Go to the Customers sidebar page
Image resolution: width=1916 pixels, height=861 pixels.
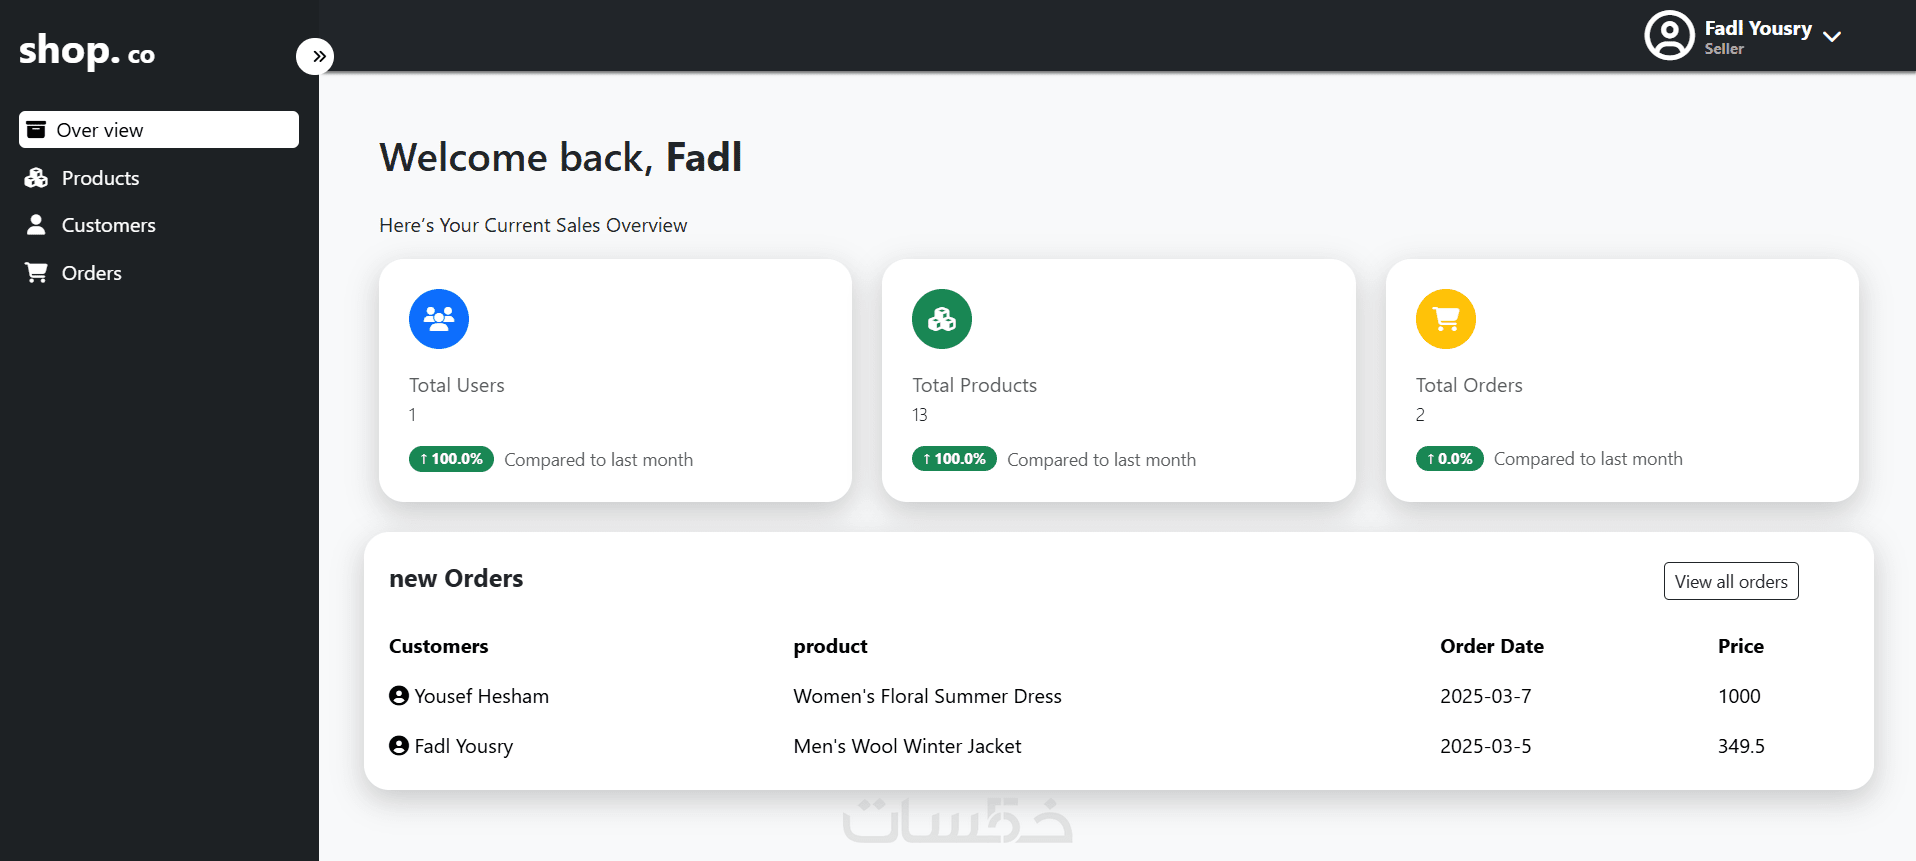108,225
